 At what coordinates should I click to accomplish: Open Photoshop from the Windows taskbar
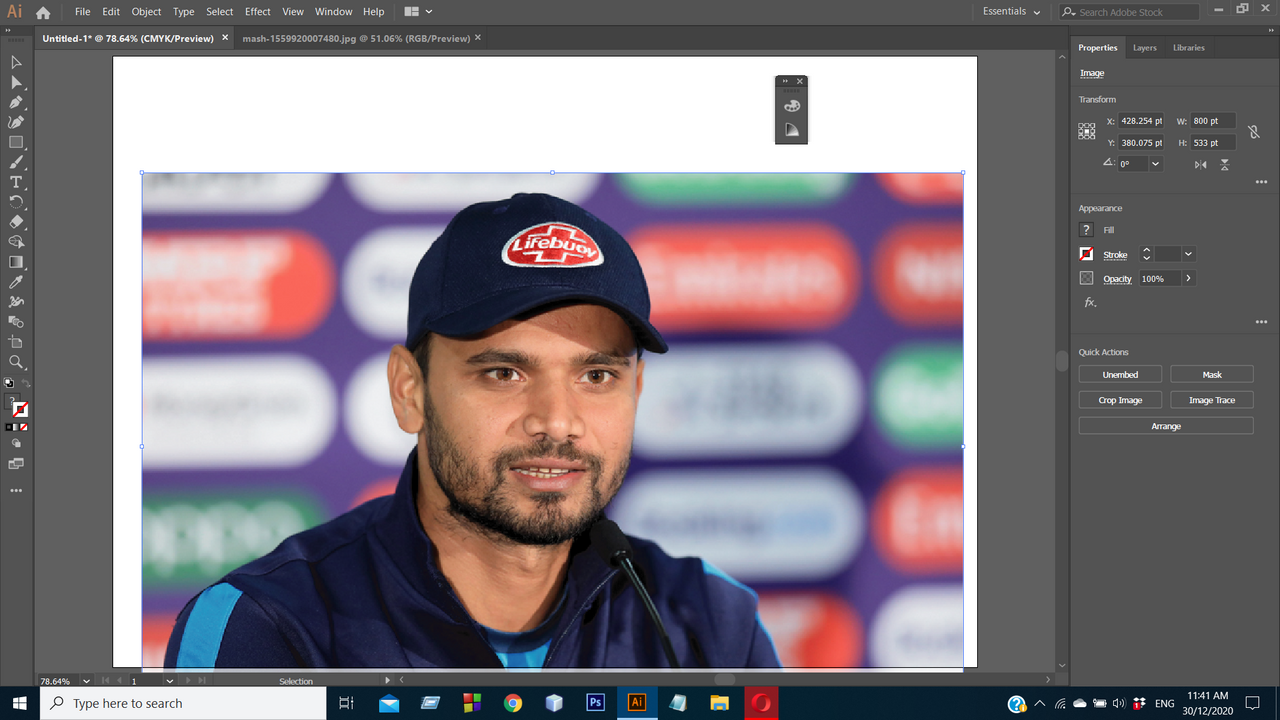pos(595,702)
